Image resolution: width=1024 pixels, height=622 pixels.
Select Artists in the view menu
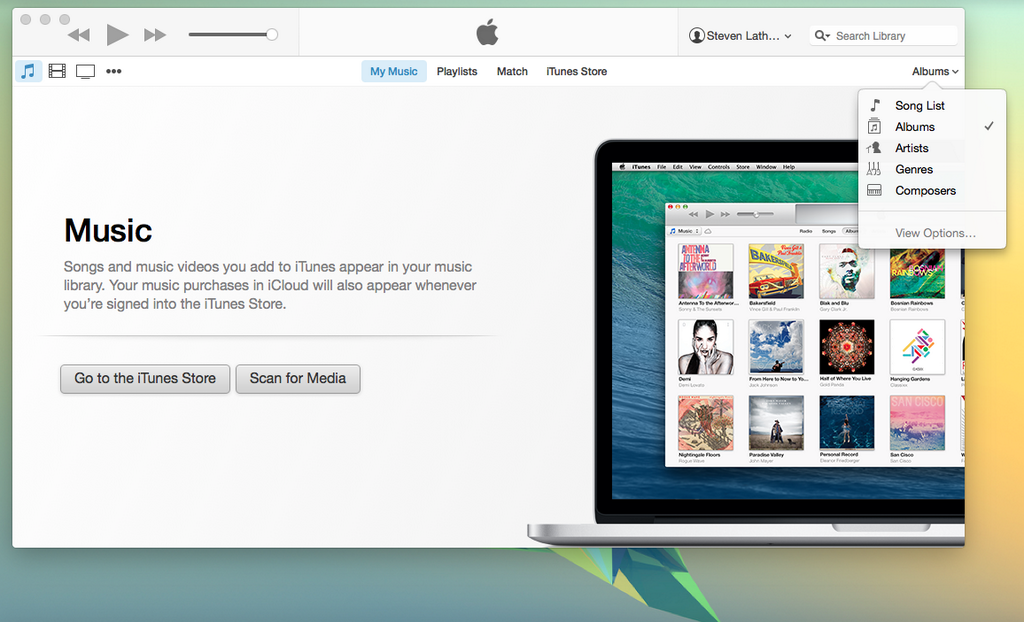point(912,148)
